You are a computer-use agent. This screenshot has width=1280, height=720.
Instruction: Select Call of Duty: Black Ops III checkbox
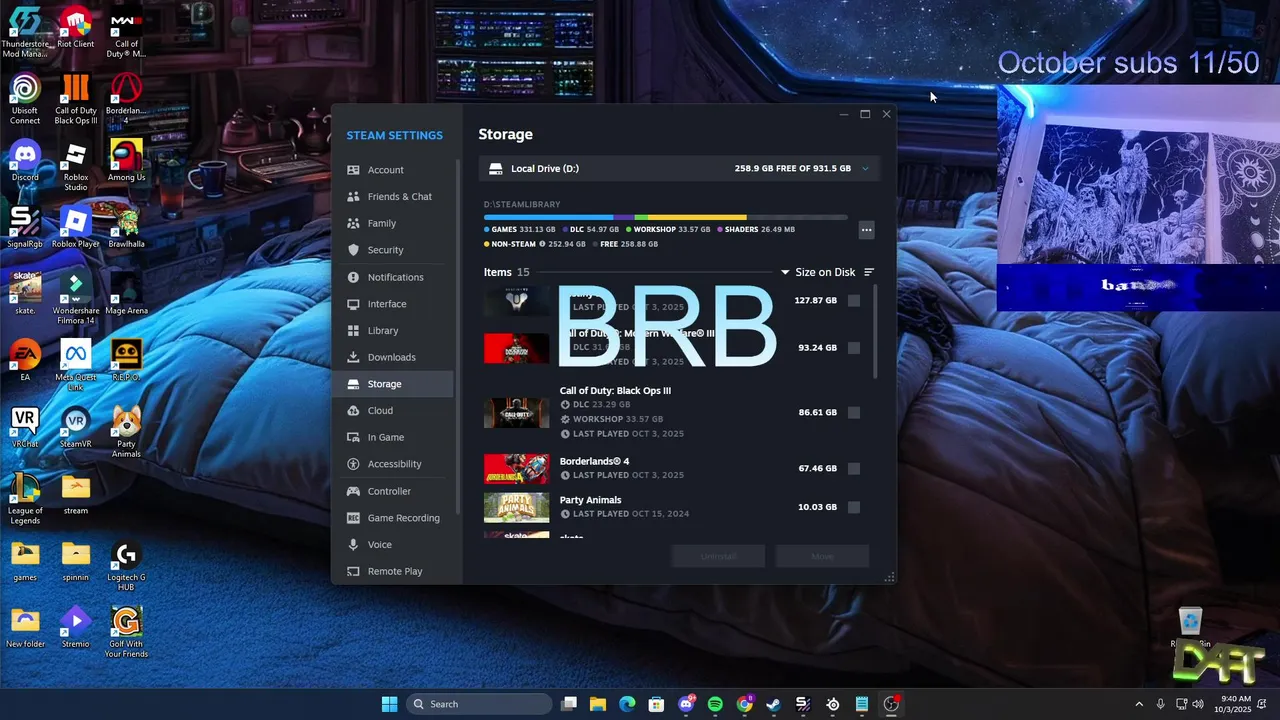(854, 412)
